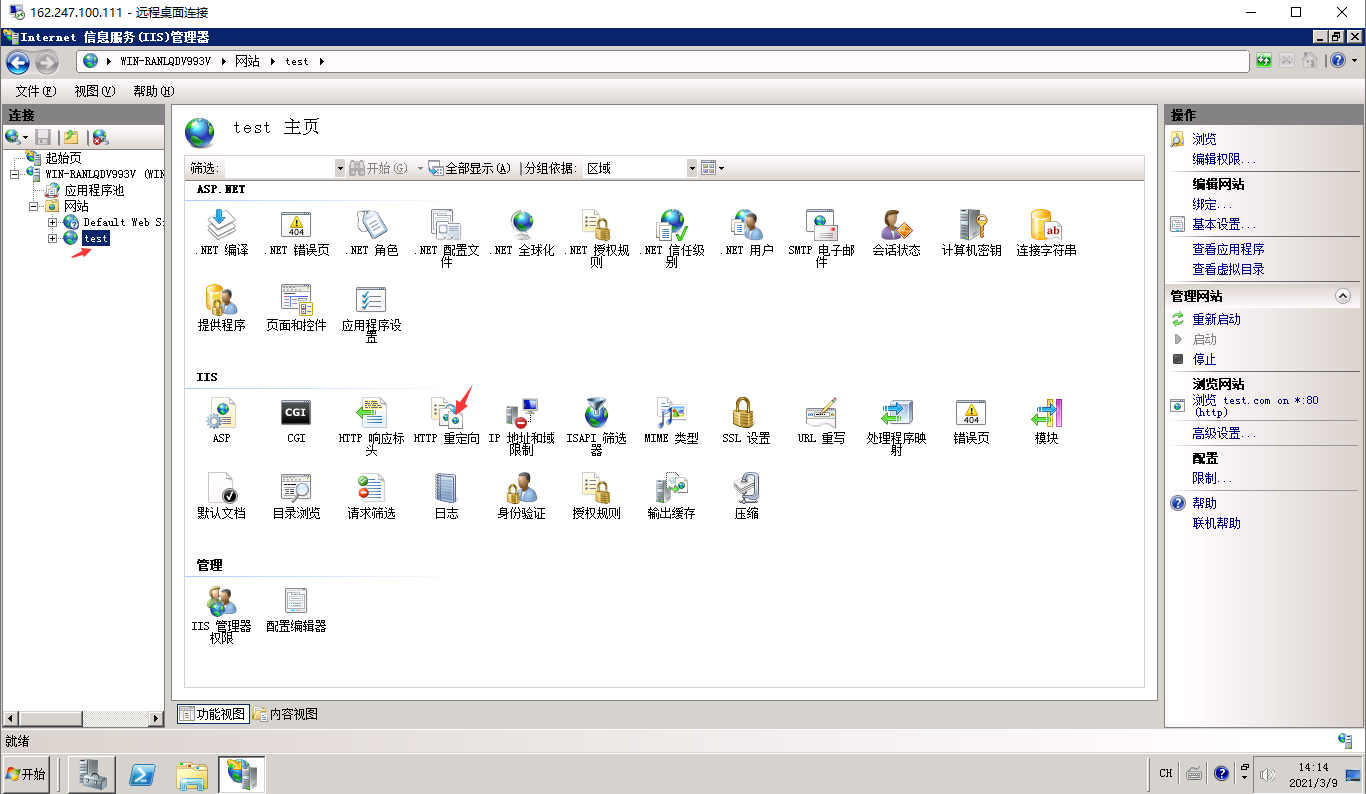Open the 筛选 filter dropdown arrow
1366x794 pixels.
(x=340, y=168)
